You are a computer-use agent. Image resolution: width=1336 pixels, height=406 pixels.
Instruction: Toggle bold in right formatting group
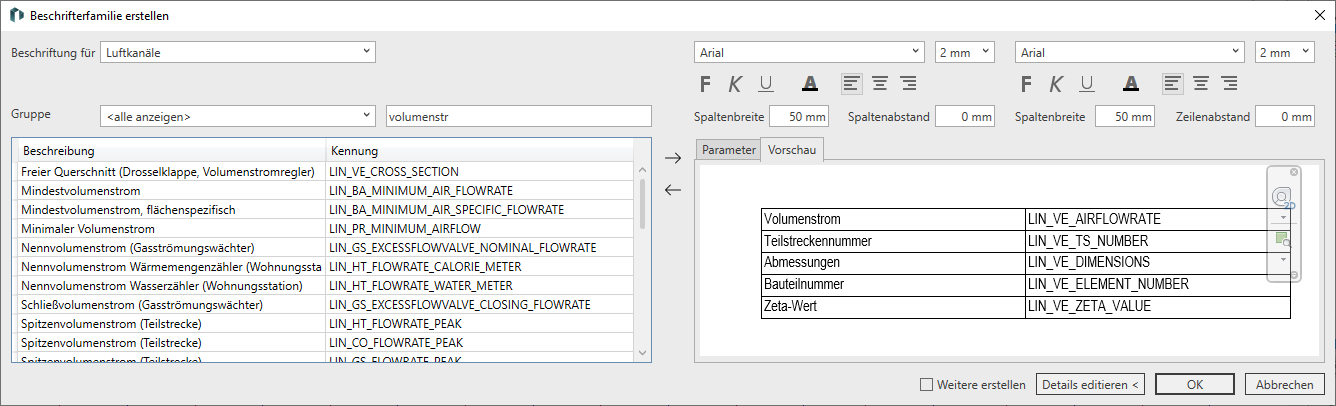(1025, 84)
